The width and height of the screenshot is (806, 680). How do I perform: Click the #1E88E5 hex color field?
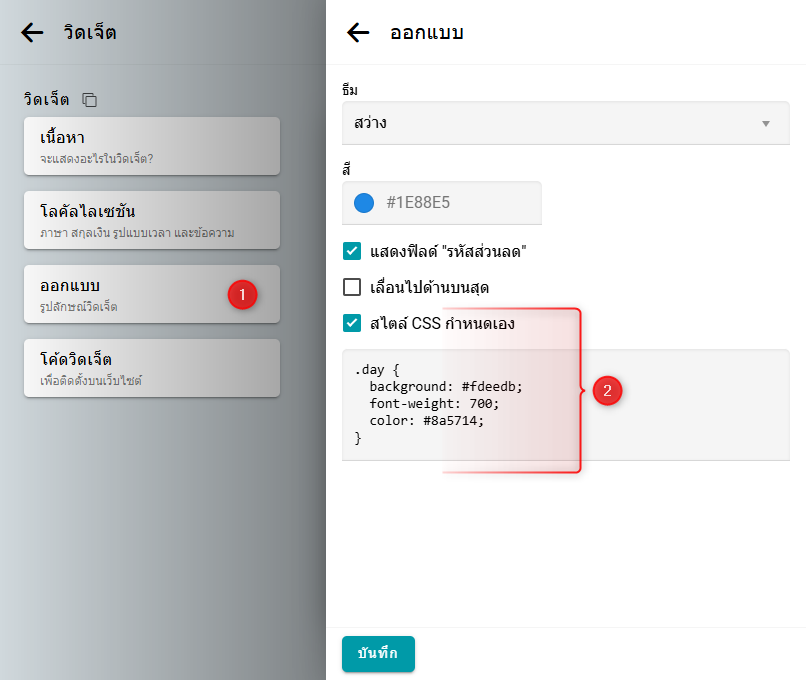(455, 203)
